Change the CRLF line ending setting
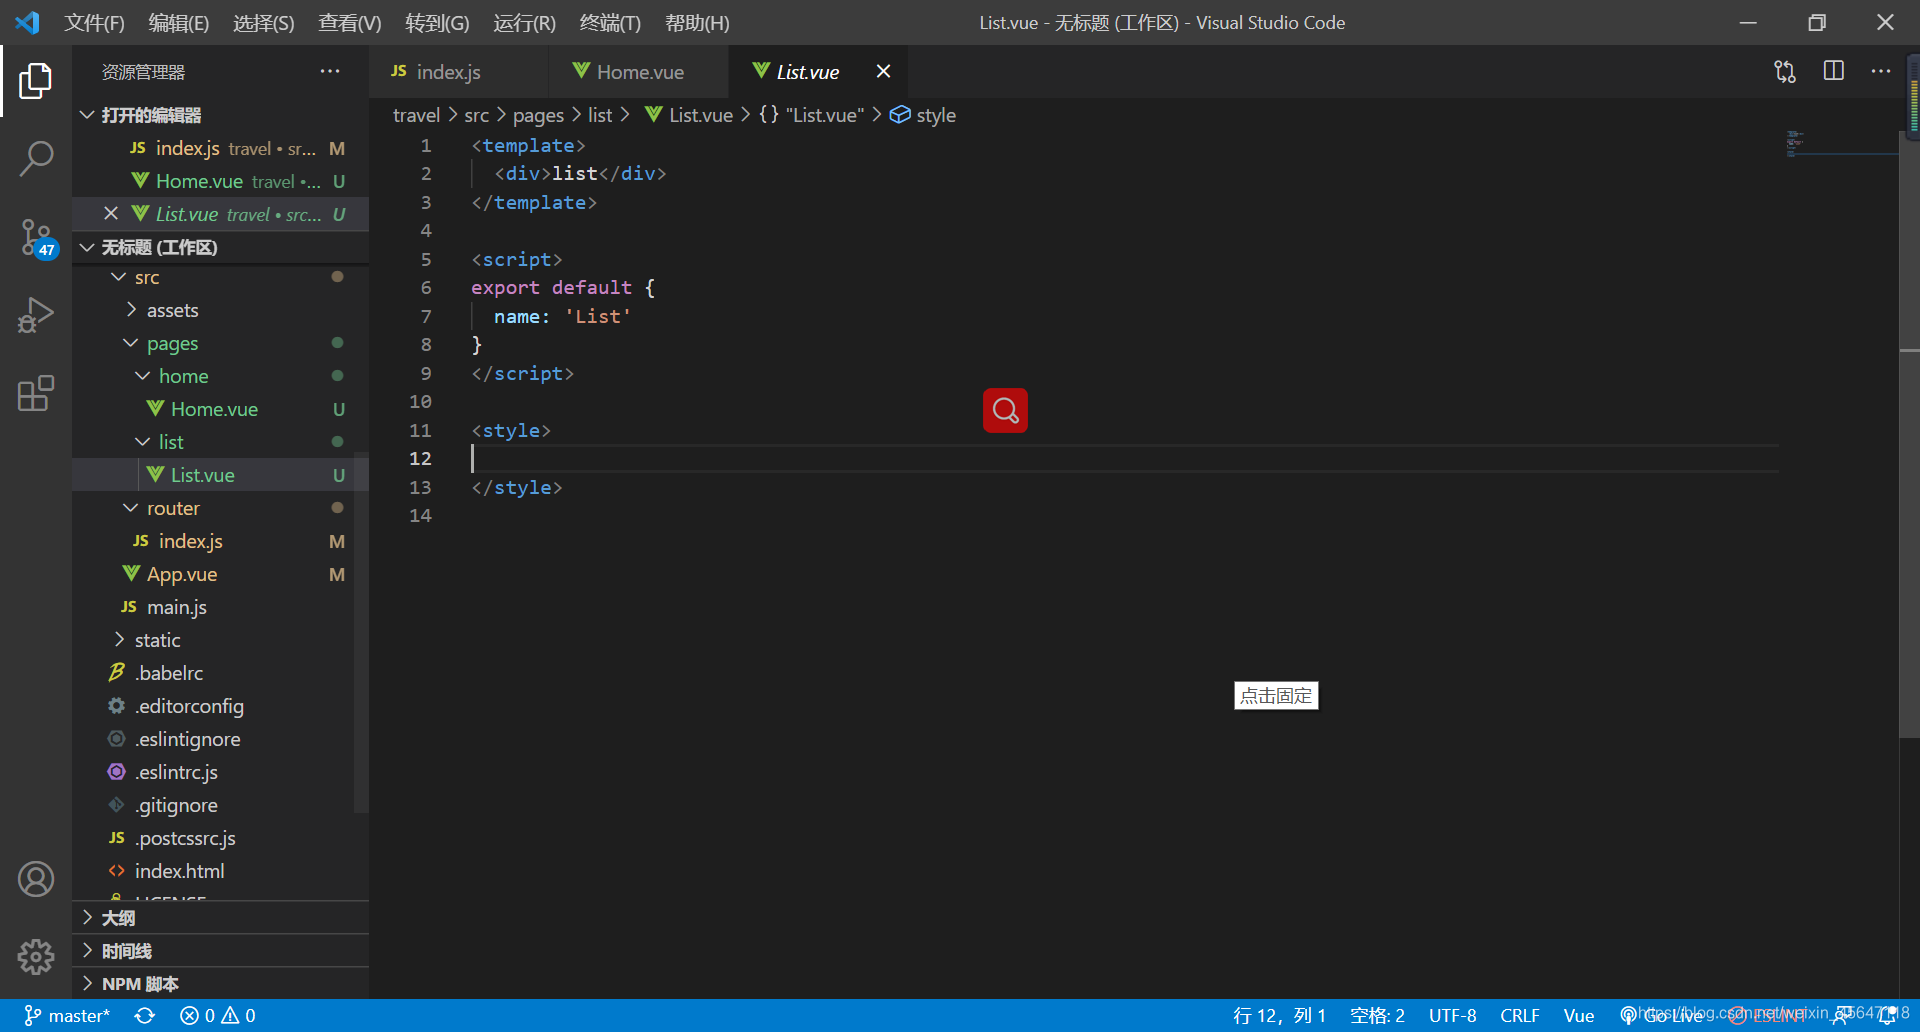The height and width of the screenshot is (1032, 1920). coord(1519,1015)
